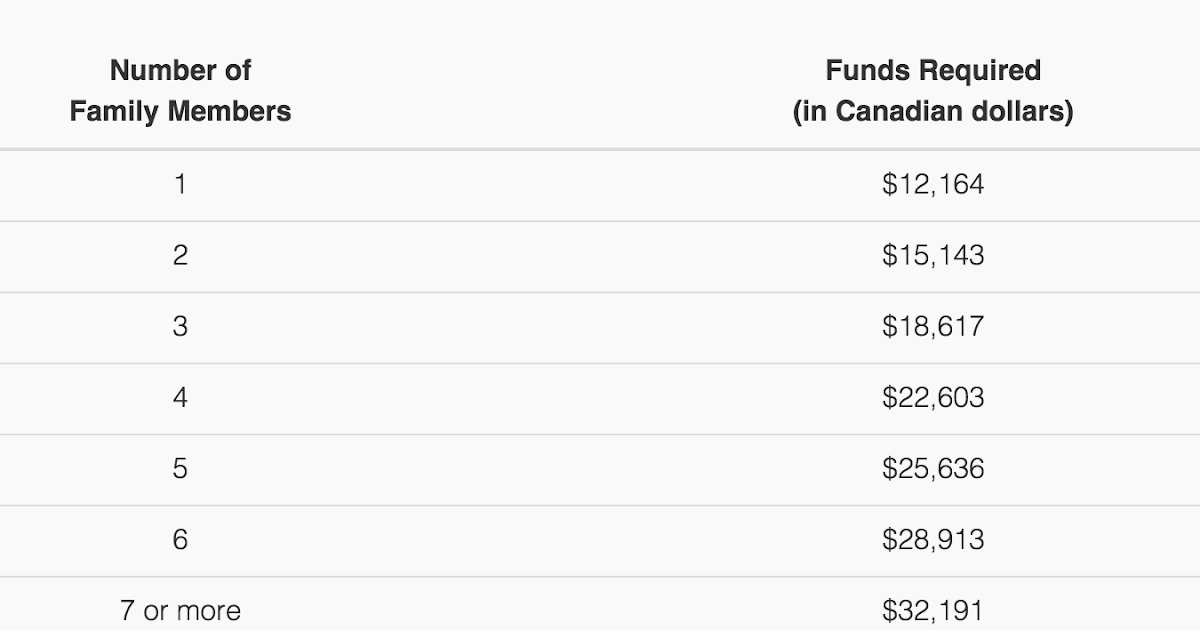This screenshot has width=1200, height=630.
Task: Click the "(in Canadian dollars)" header subtitle
Action: tap(932, 111)
